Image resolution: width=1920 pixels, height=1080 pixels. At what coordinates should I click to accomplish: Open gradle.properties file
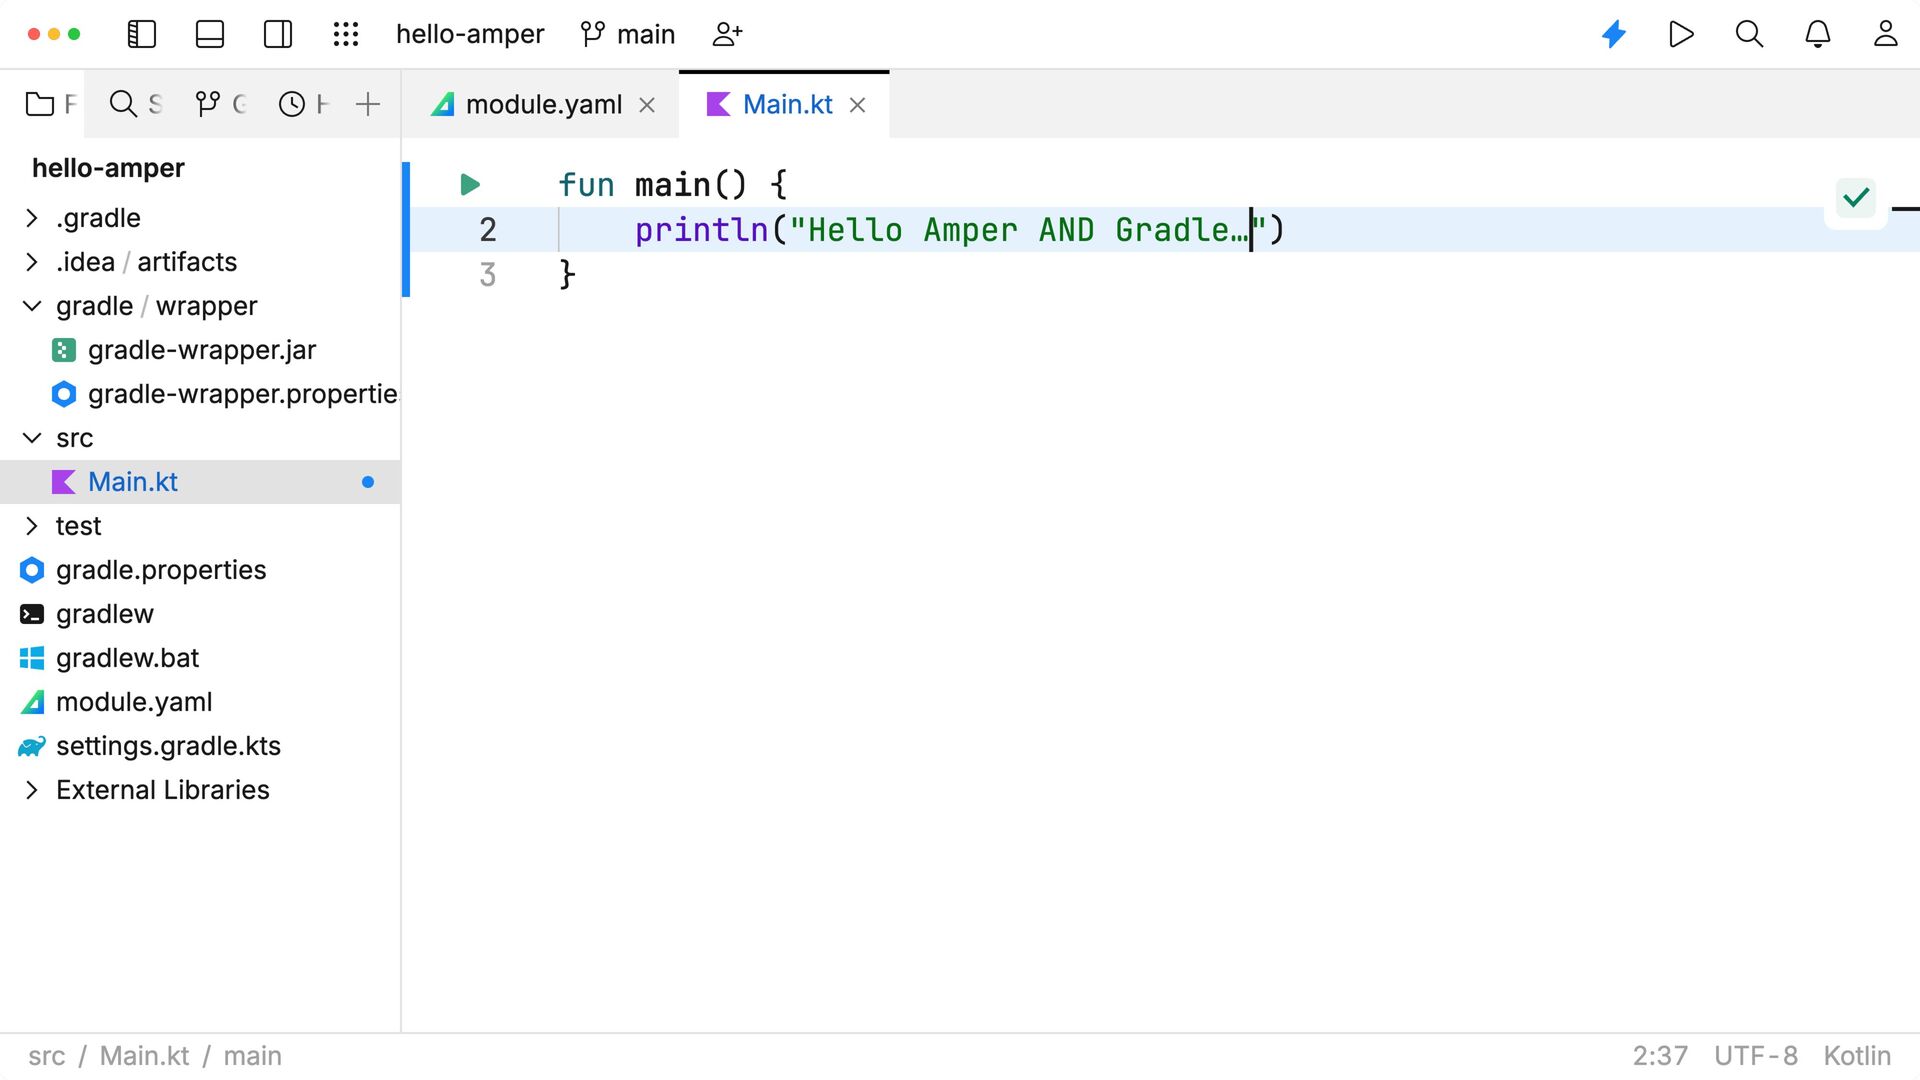click(x=200, y=570)
